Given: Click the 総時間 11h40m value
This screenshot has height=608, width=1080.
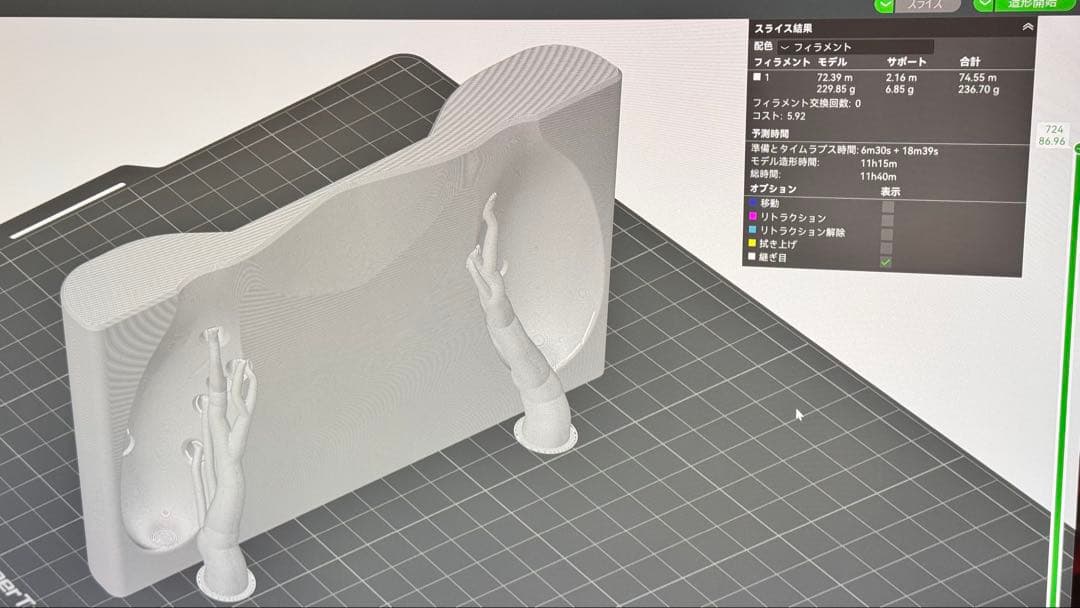Looking at the screenshot, I should point(878,176).
